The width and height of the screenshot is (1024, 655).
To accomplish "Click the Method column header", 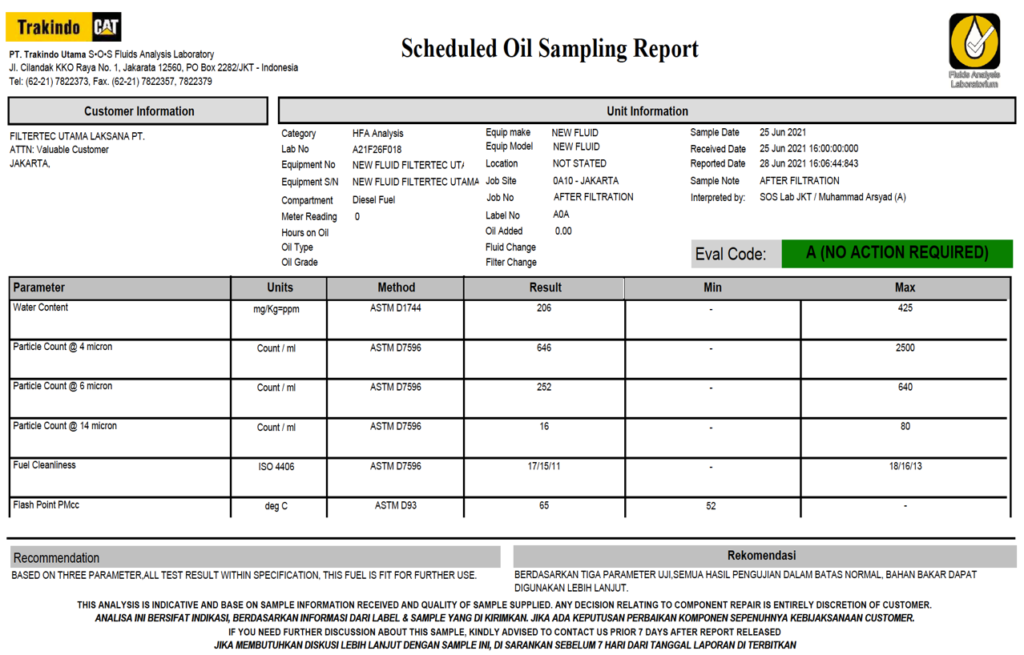I will pyautogui.click(x=396, y=287).
